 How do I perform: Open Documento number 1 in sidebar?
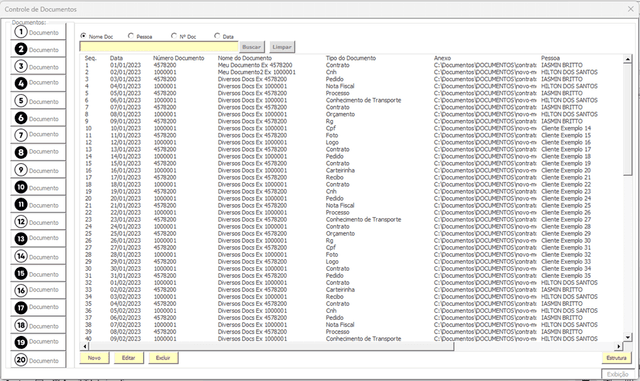coord(38,32)
